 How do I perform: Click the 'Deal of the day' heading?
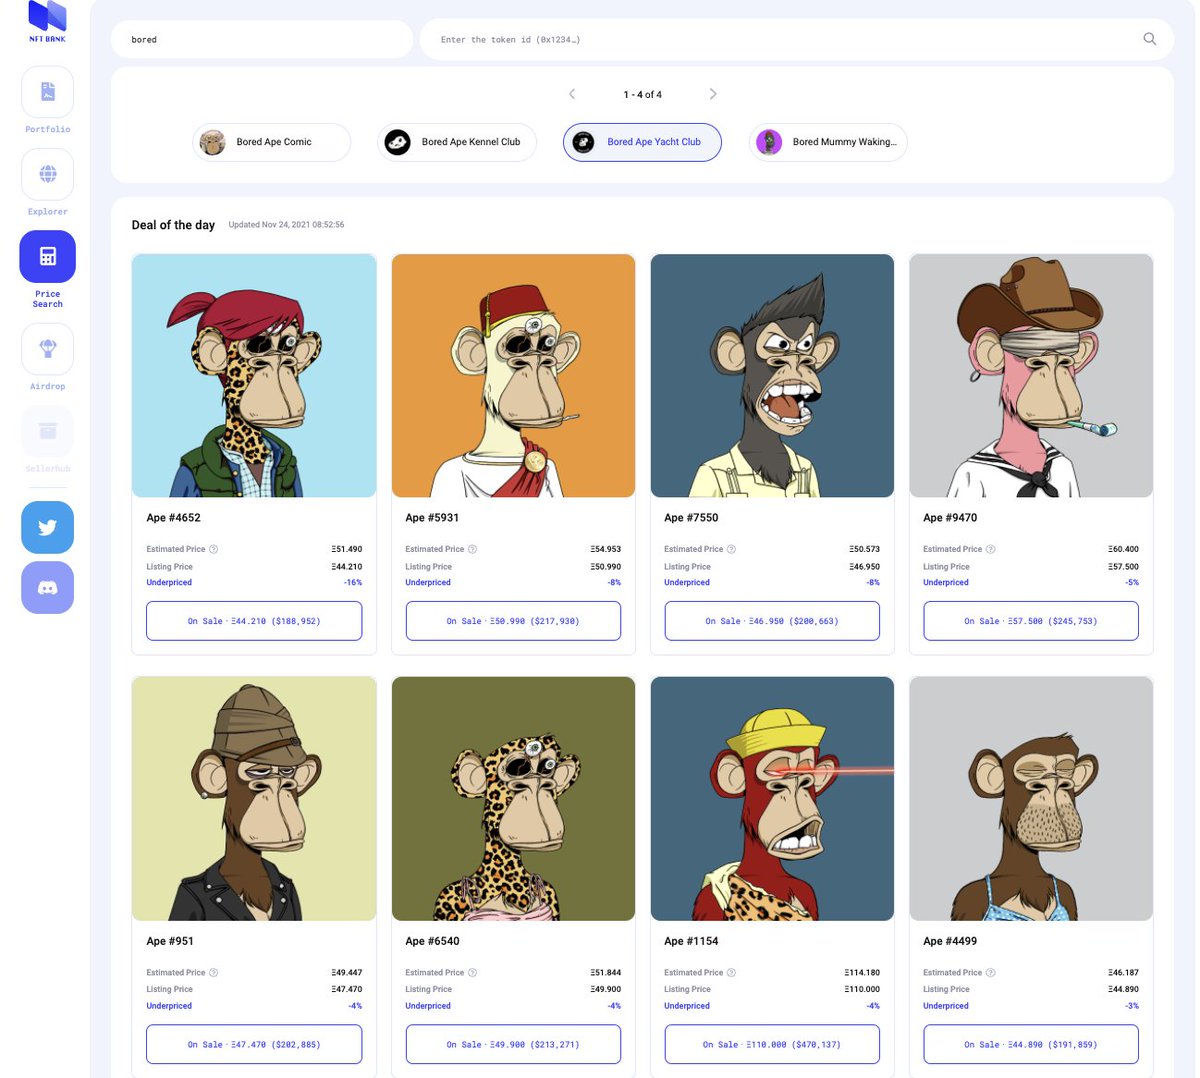click(173, 225)
